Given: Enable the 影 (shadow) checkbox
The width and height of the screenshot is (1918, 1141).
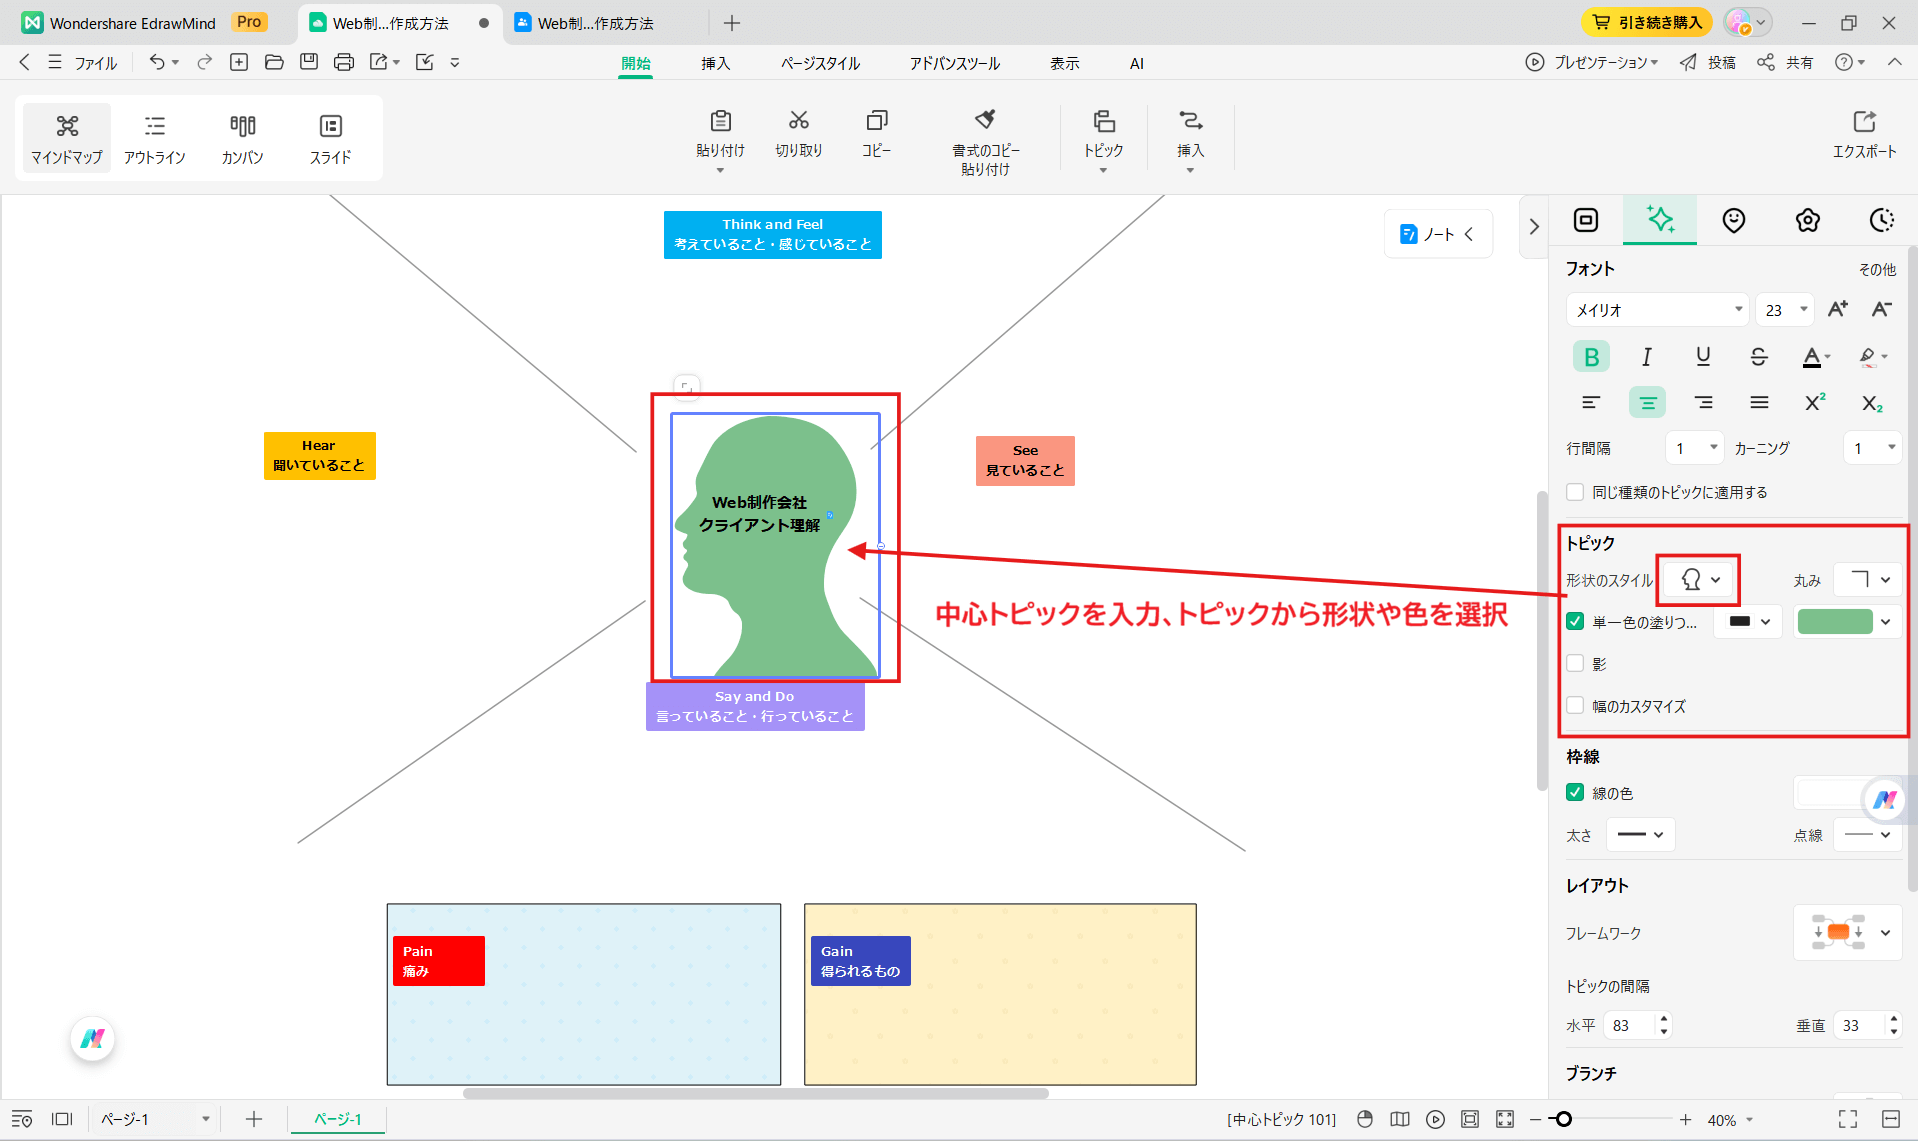Looking at the screenshot, I should (x=1575, y=663).
